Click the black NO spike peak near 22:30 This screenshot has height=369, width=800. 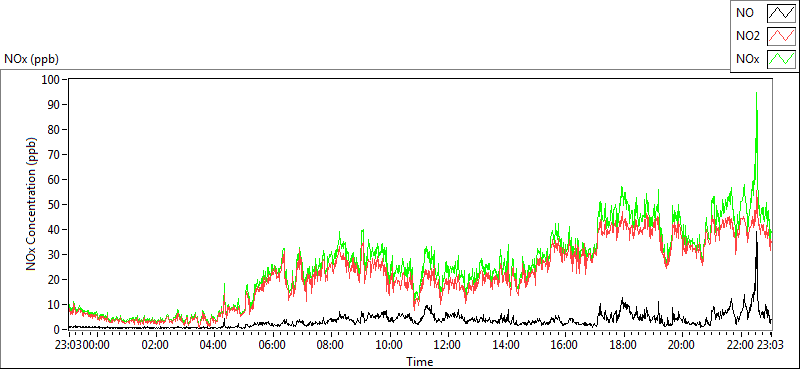coord(756,232)
